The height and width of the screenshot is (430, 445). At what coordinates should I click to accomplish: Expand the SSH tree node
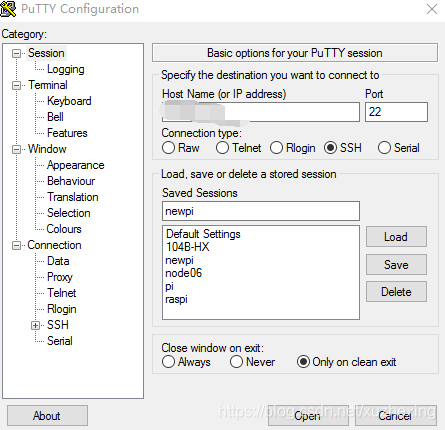pos(35,325)
